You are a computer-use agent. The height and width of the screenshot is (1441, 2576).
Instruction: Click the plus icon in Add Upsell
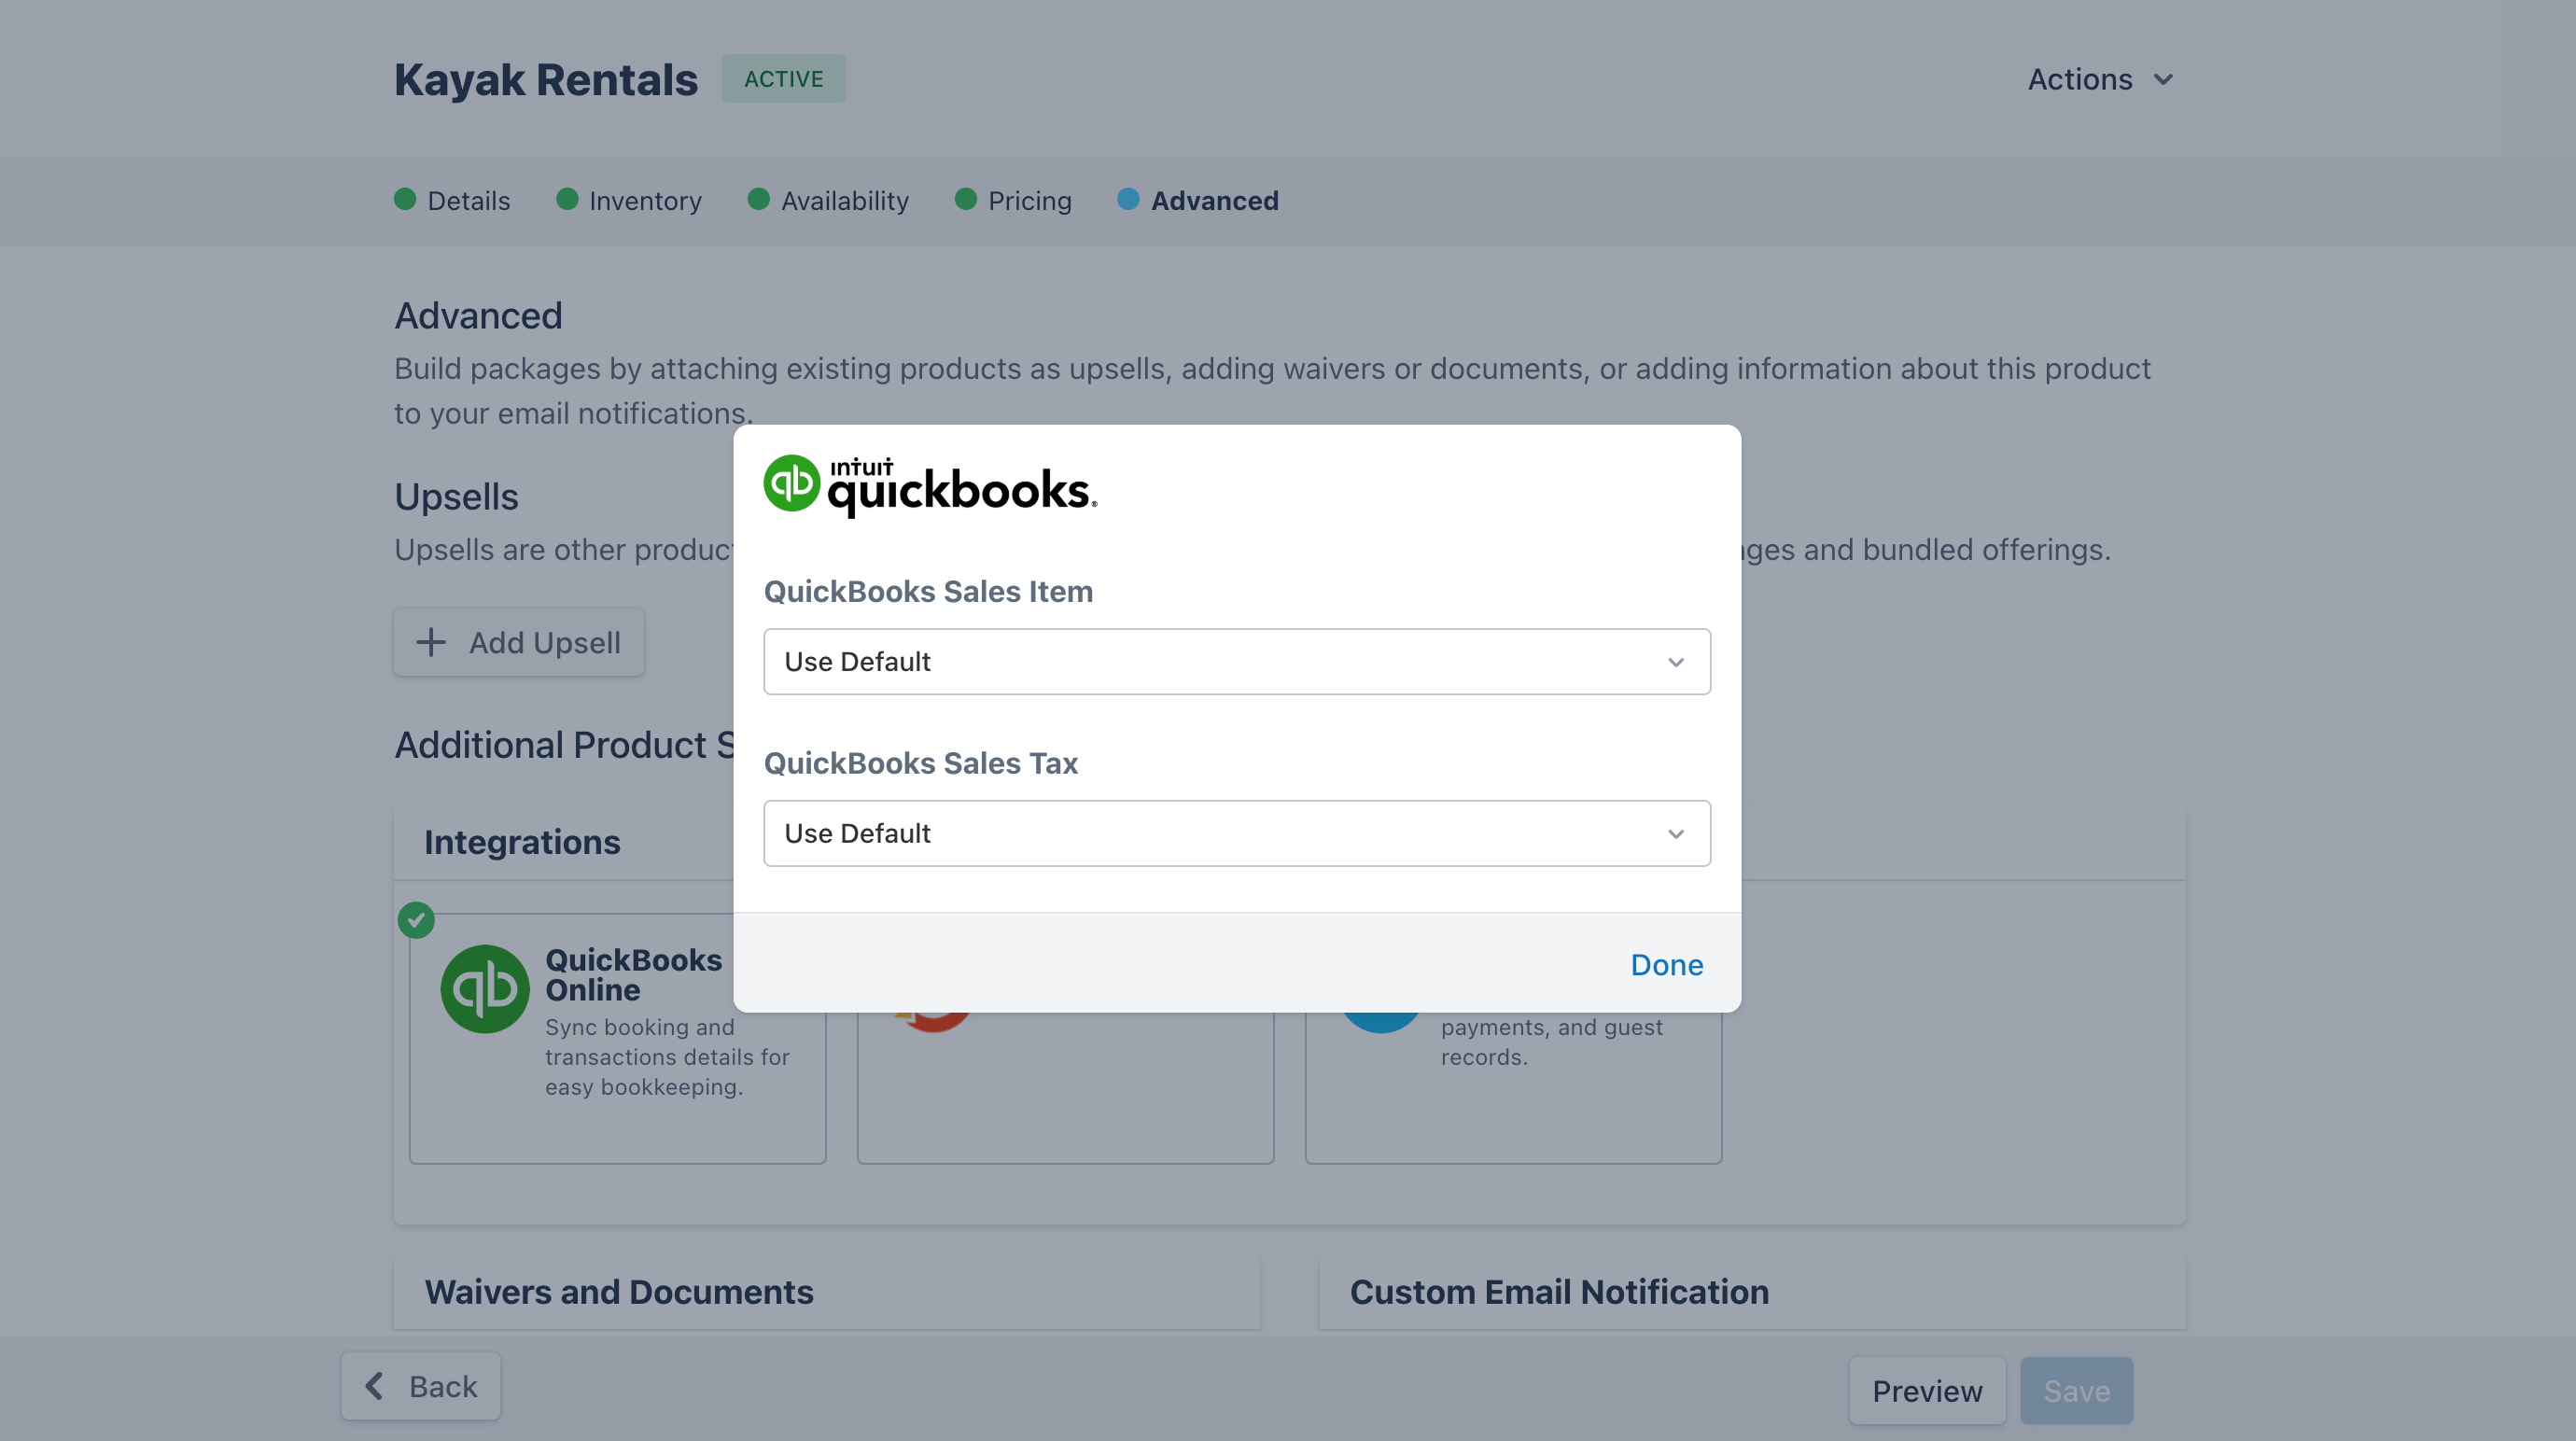(430, 642)
